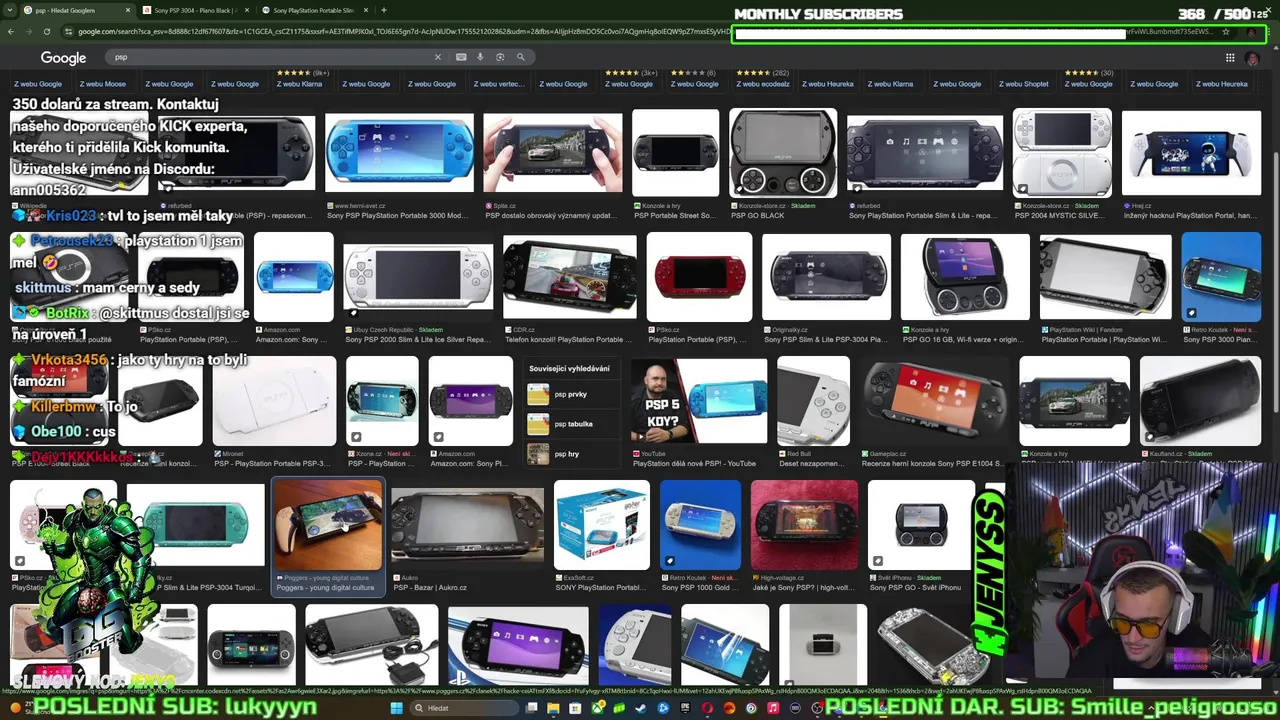Open the Chrome three-dot menu
The width and height of the screenshot is (1280, 720).
(x=1269, y=32)
